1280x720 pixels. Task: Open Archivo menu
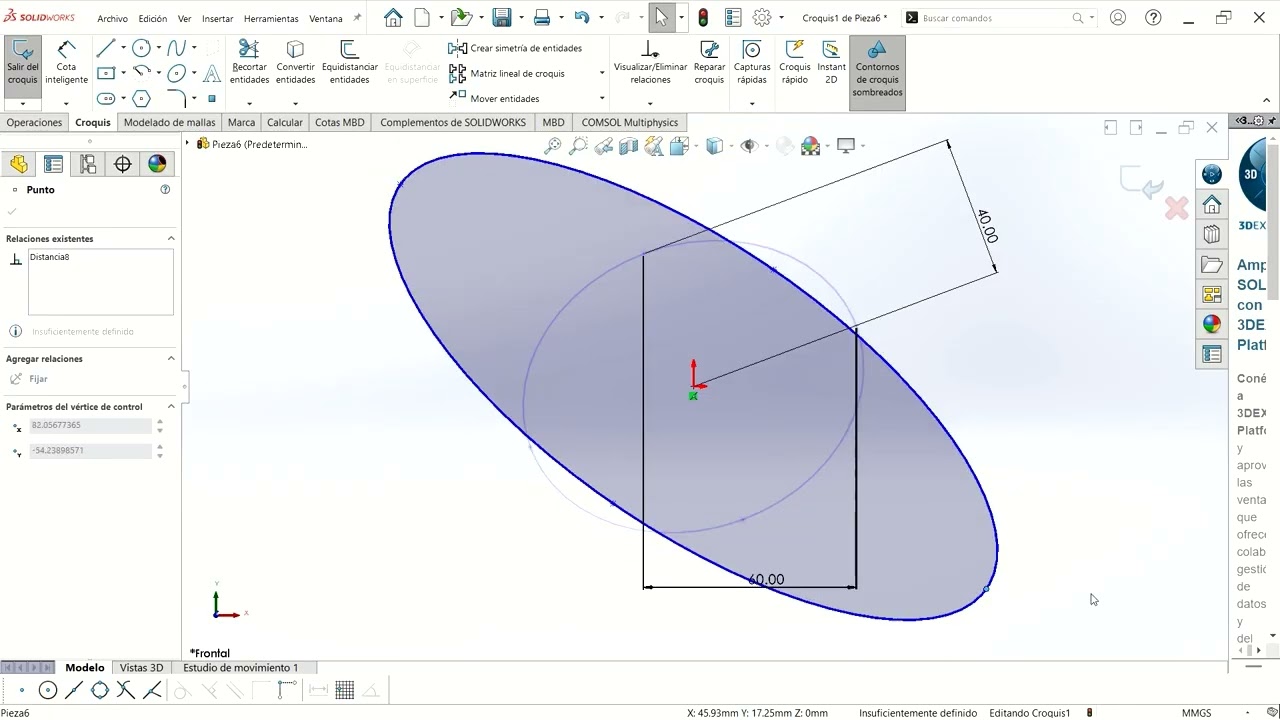pos(112,19)
